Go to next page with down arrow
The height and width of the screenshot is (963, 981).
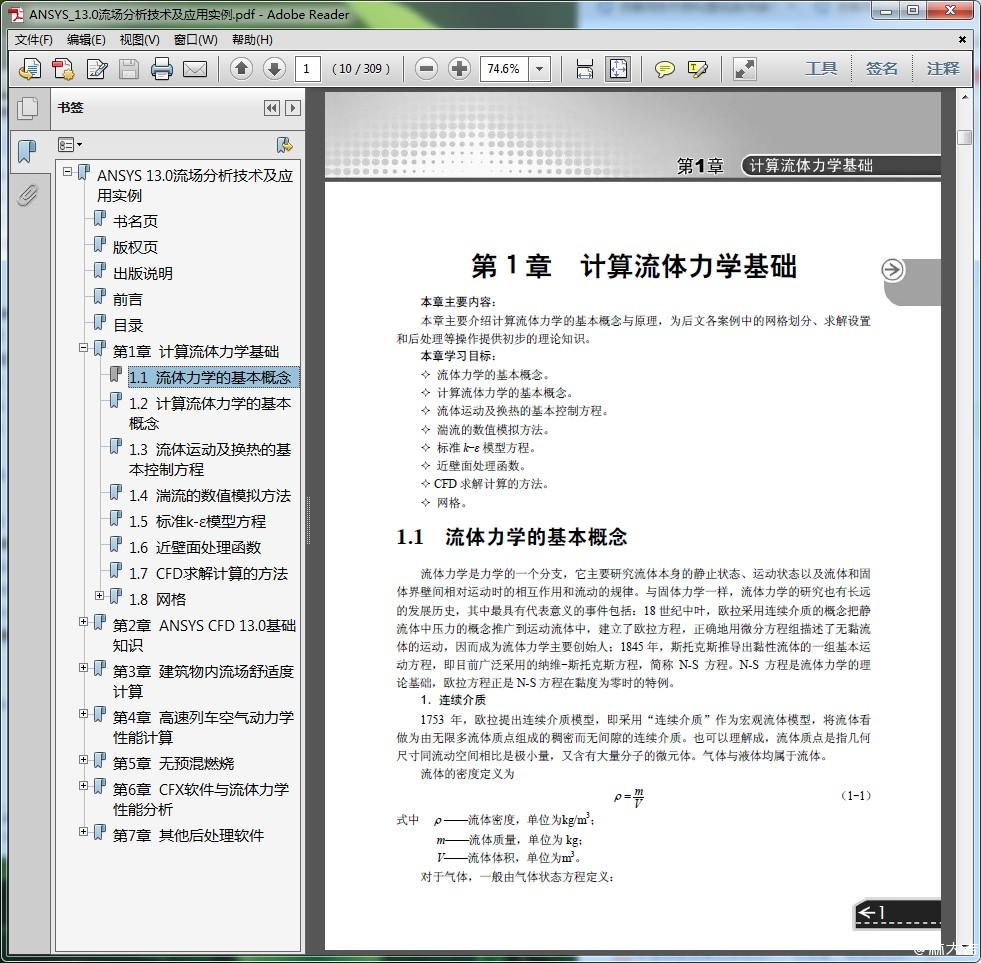click(274, 69)
